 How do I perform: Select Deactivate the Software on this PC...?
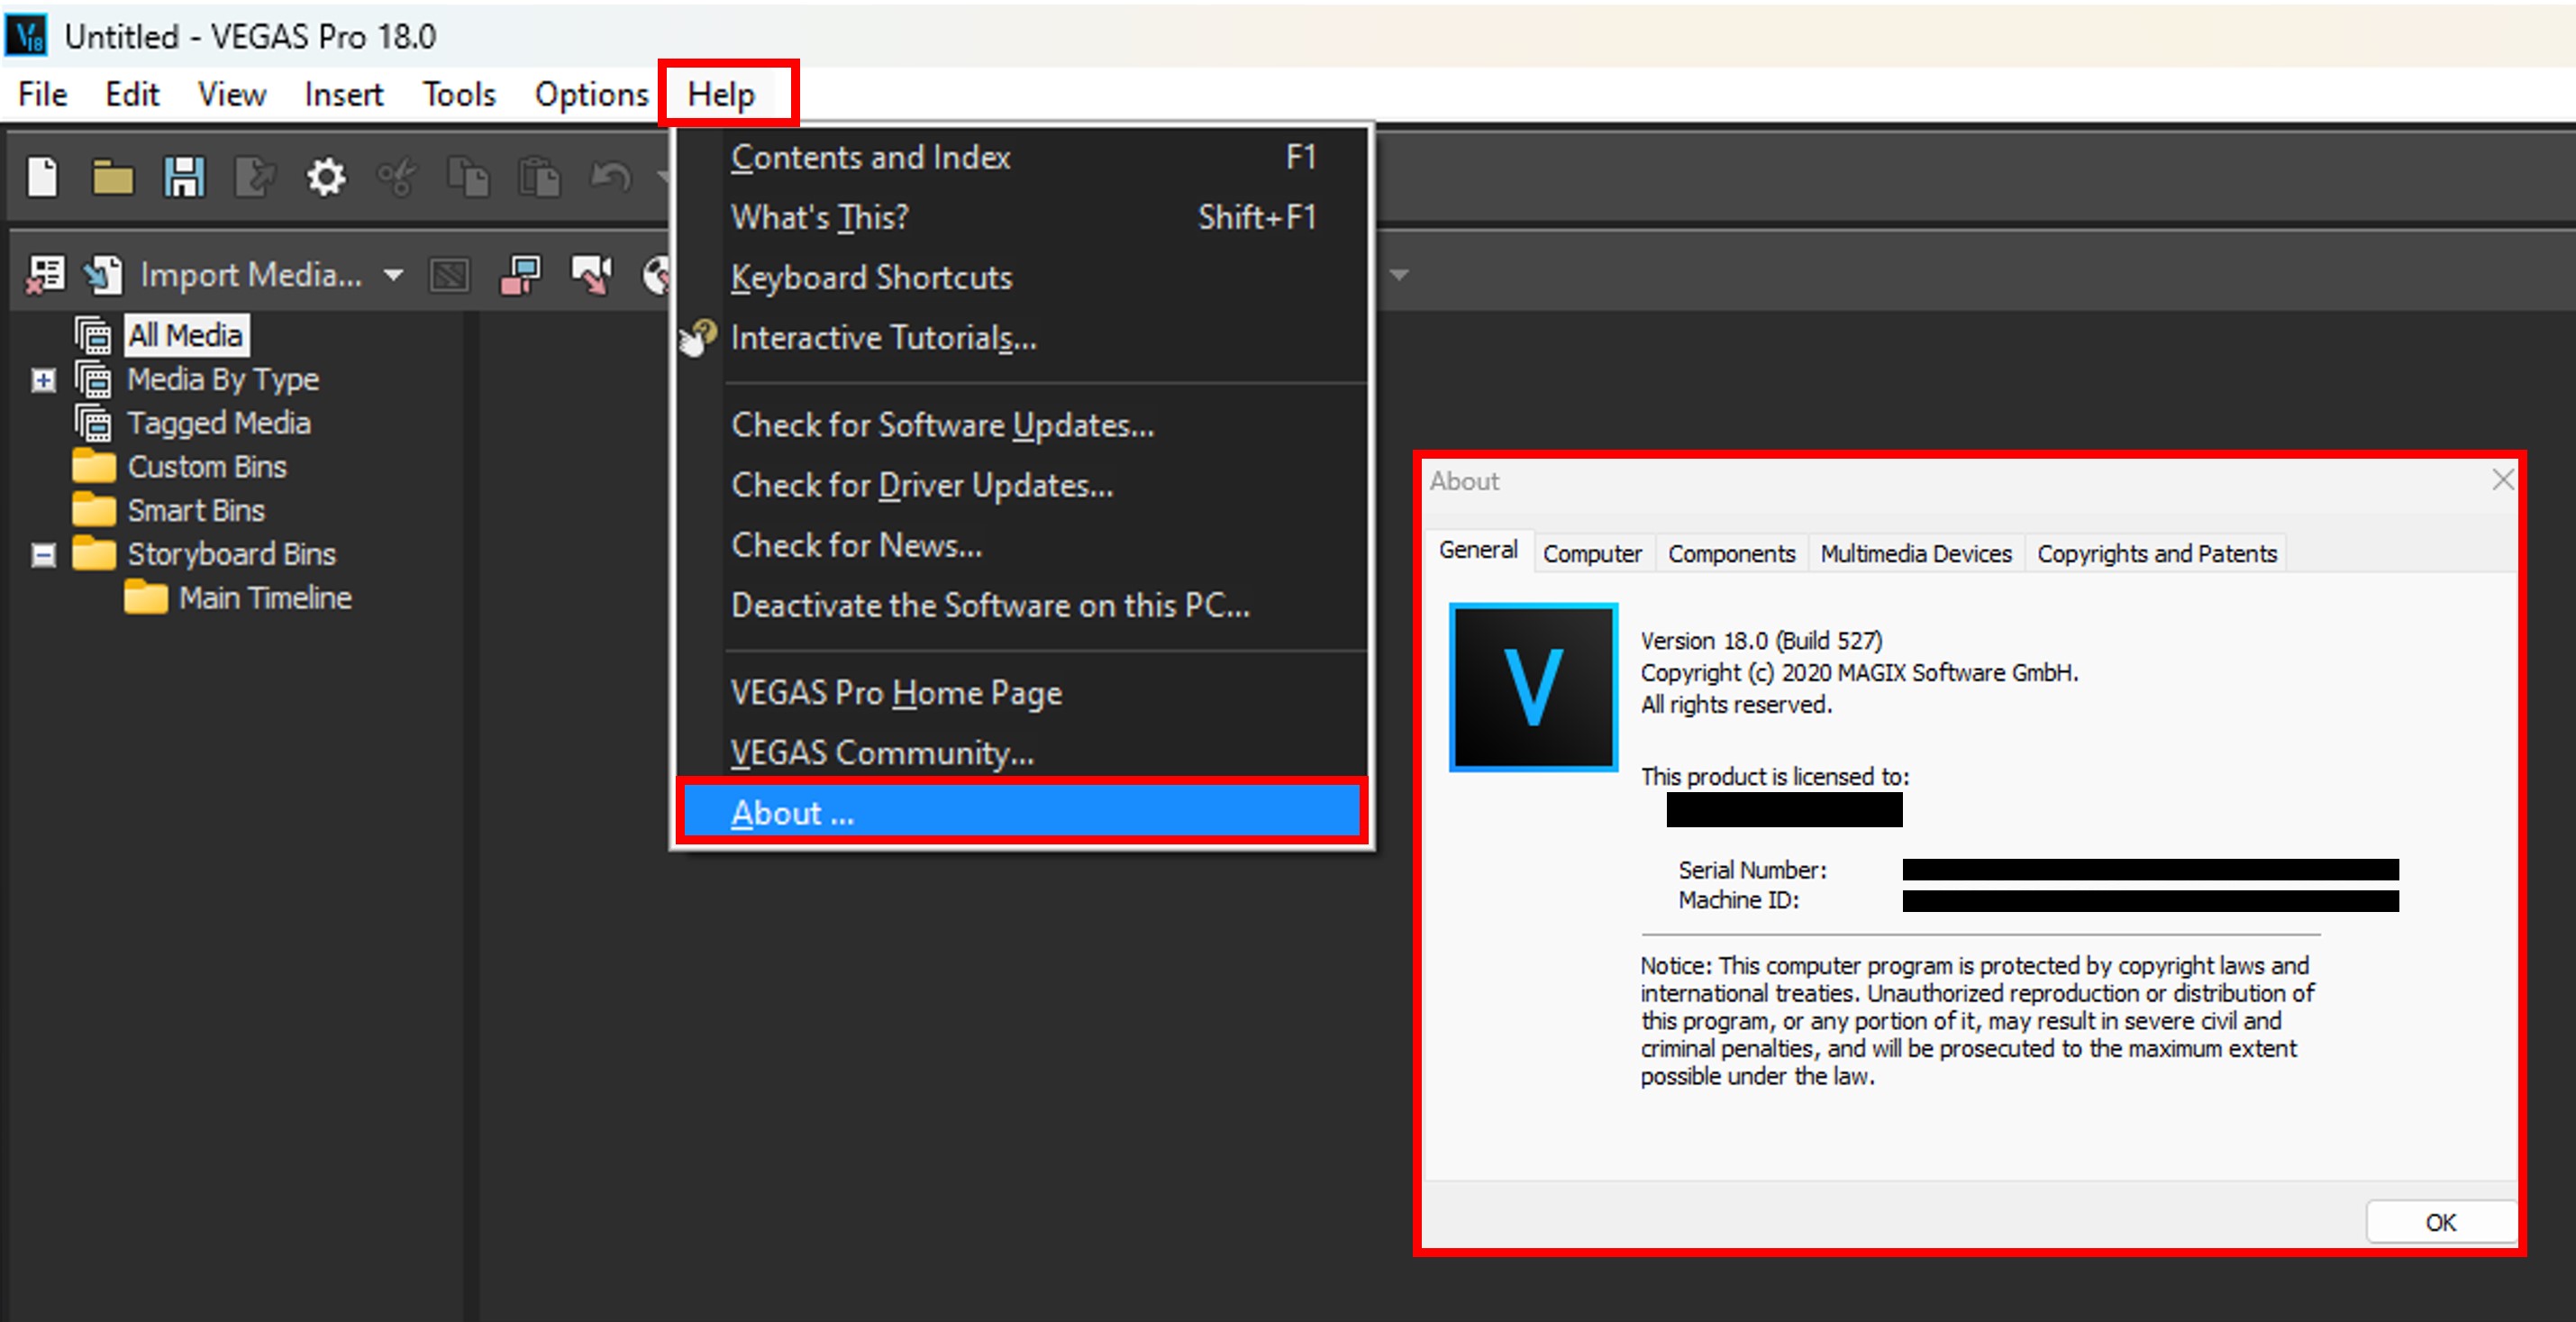[x=1022, y=605]
